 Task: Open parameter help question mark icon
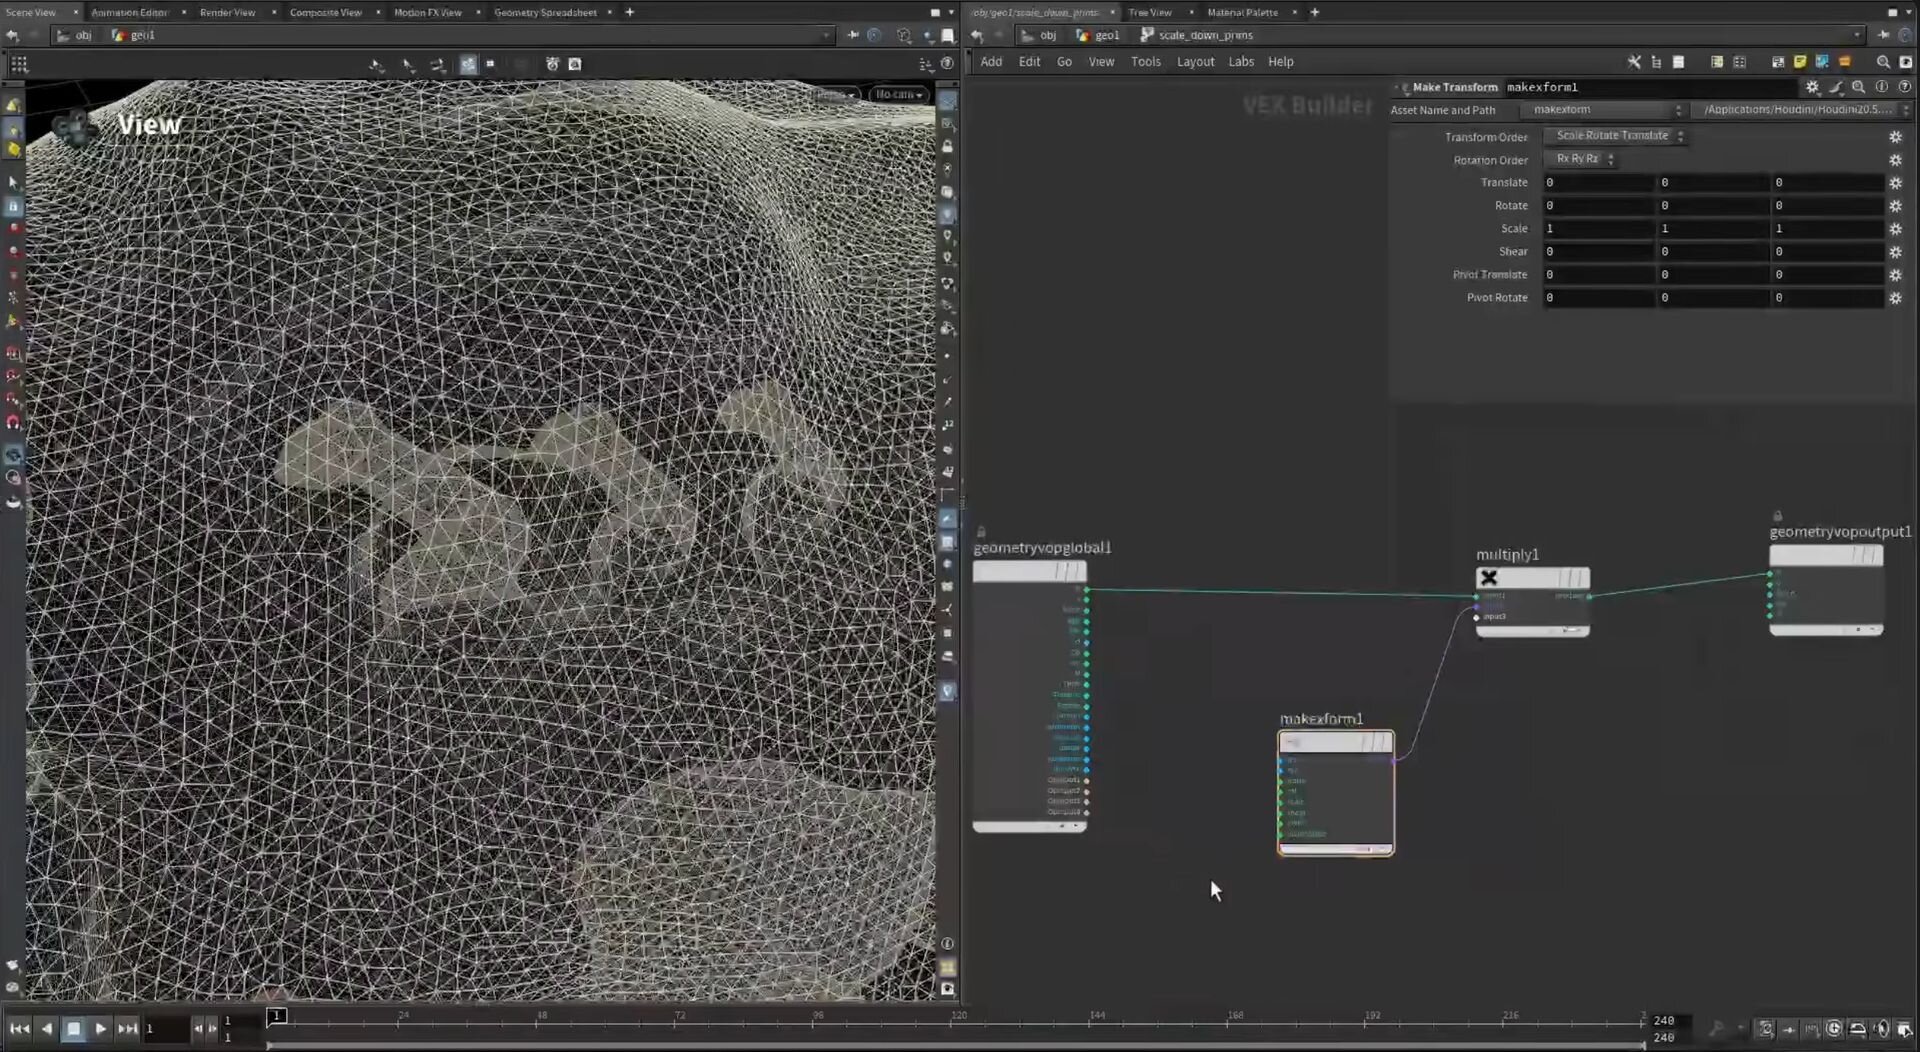1904,87
